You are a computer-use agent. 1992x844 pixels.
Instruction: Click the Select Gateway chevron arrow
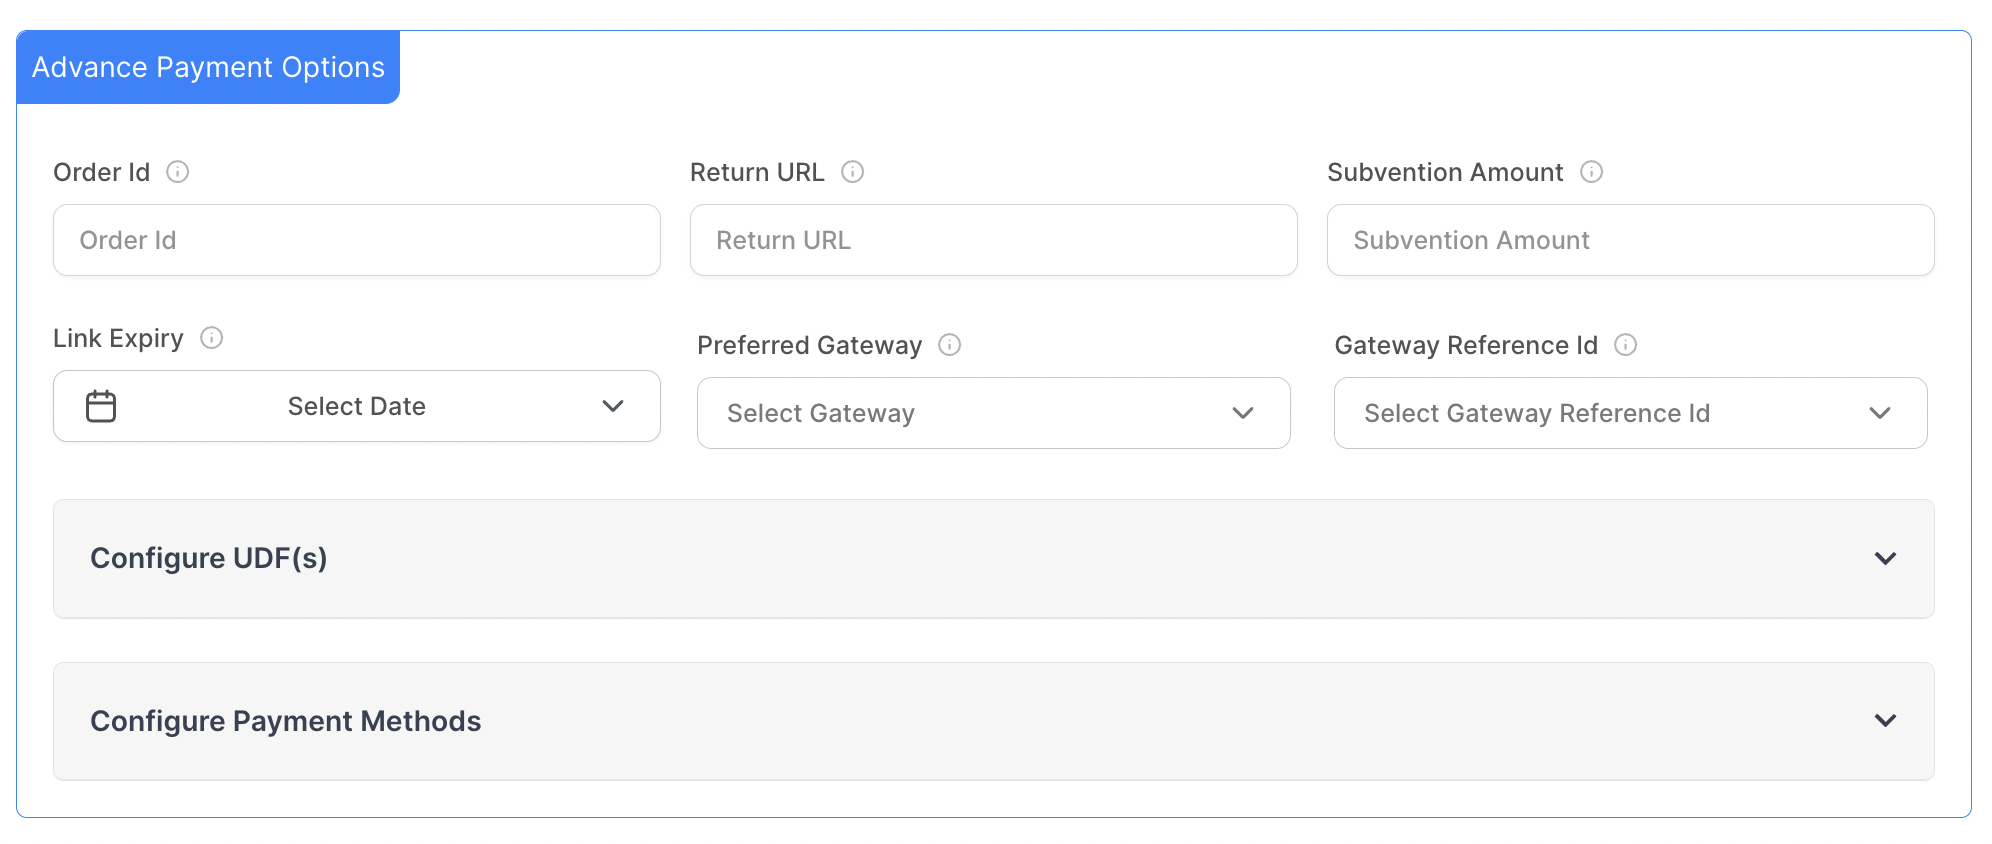[x=1242, y=413]
